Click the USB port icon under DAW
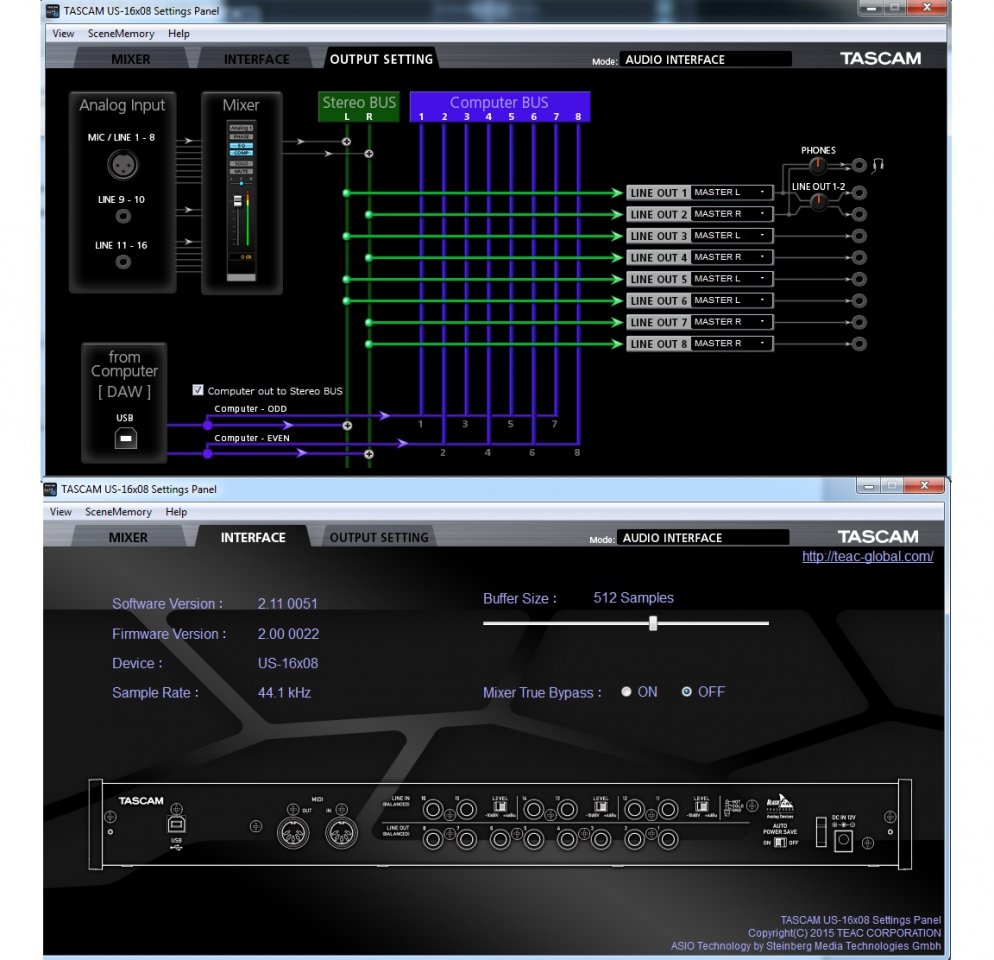 126,438
